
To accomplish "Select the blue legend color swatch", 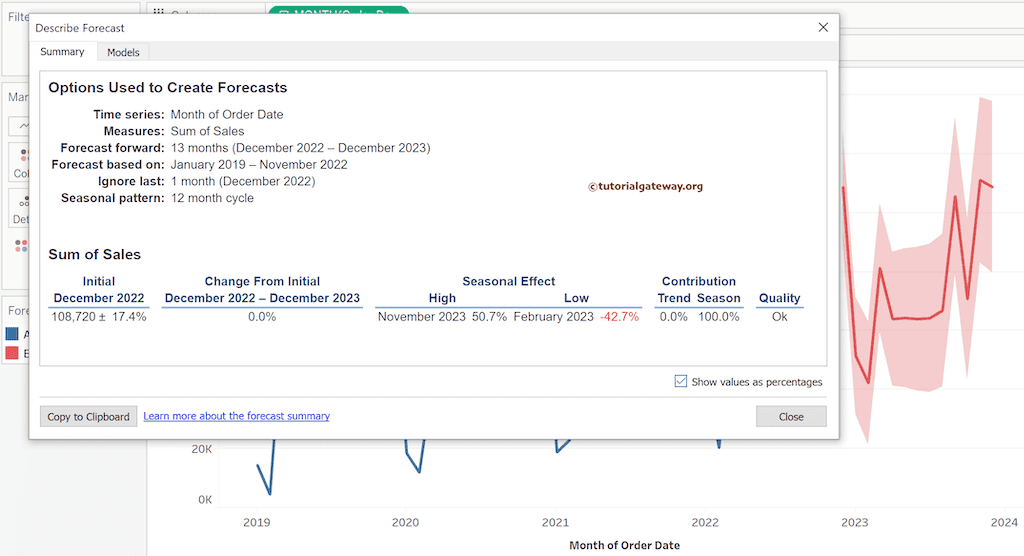I will [x=12, y=335].
